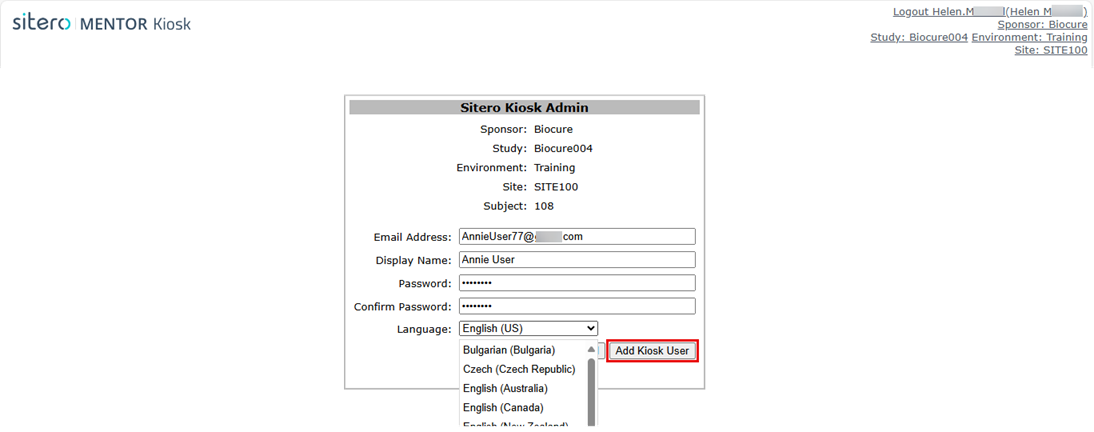This screenshot has height=432, width=1094.
Task: Open the Language dropdown
Action: click(x=528, y=328)
